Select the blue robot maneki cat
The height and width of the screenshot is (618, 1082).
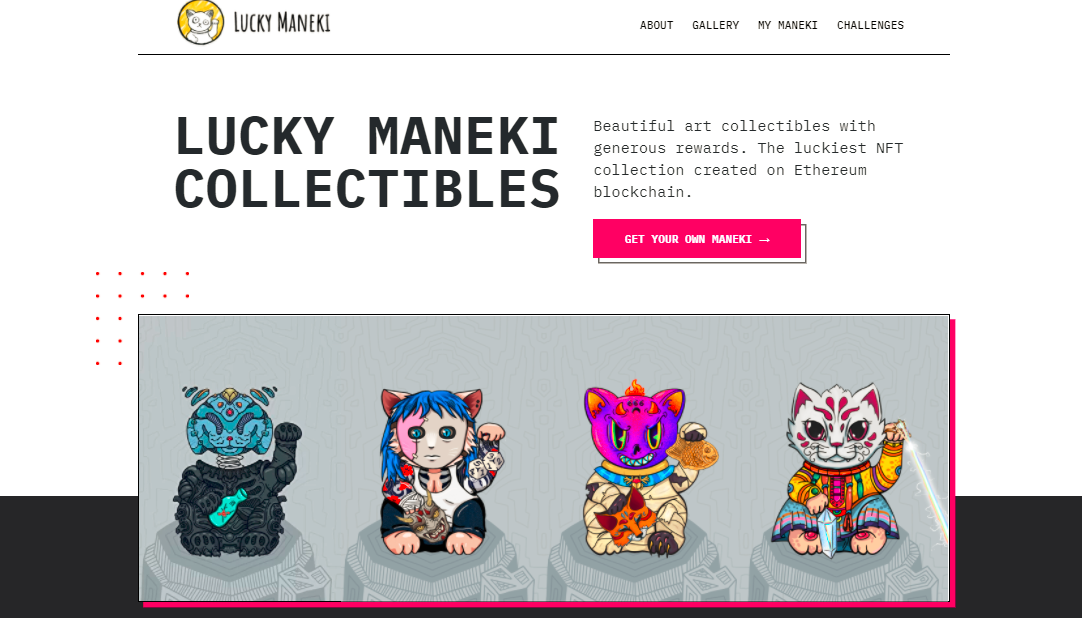237,471
